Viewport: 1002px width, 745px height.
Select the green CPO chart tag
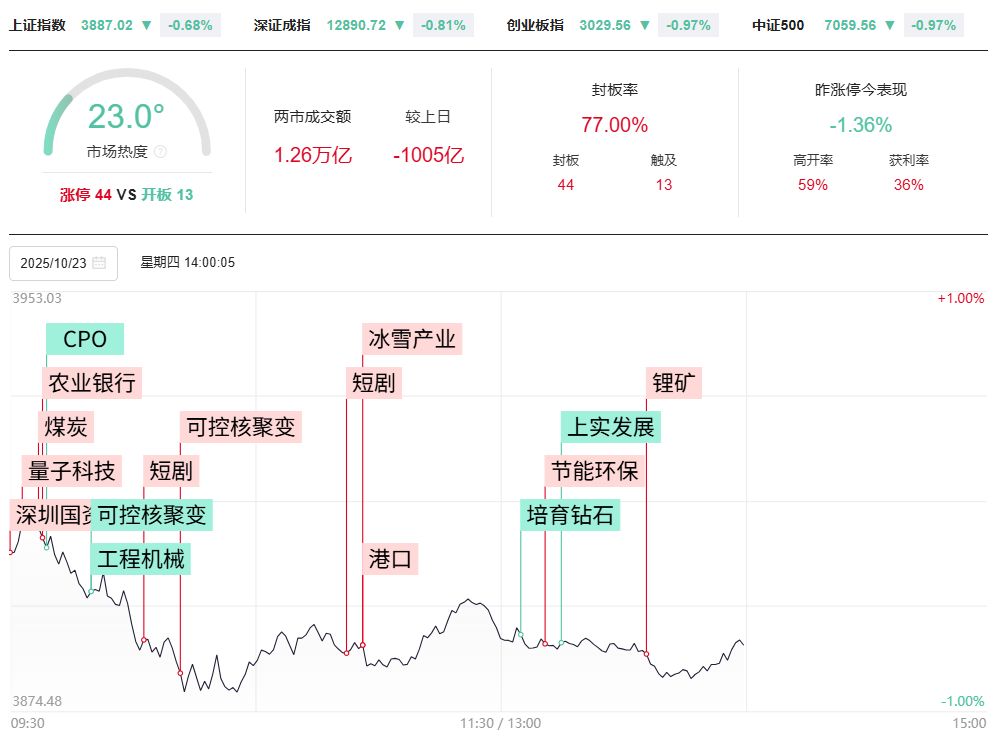coord(85,339)
